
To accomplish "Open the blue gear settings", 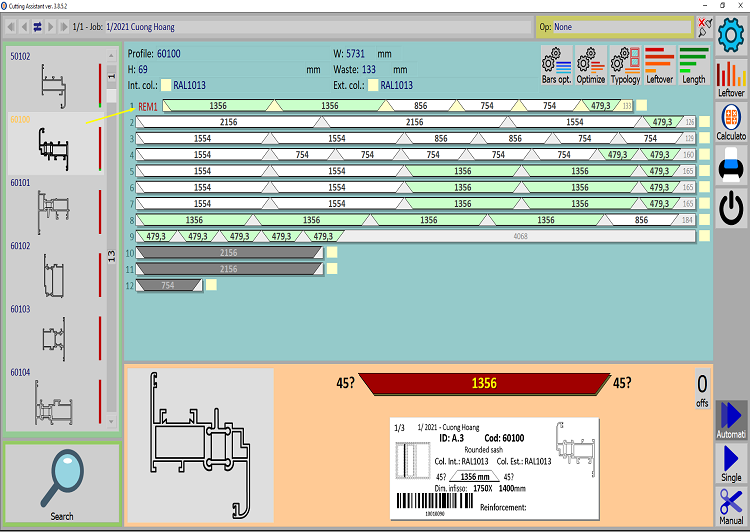I will pyautogui.click(x=731, y=35).
